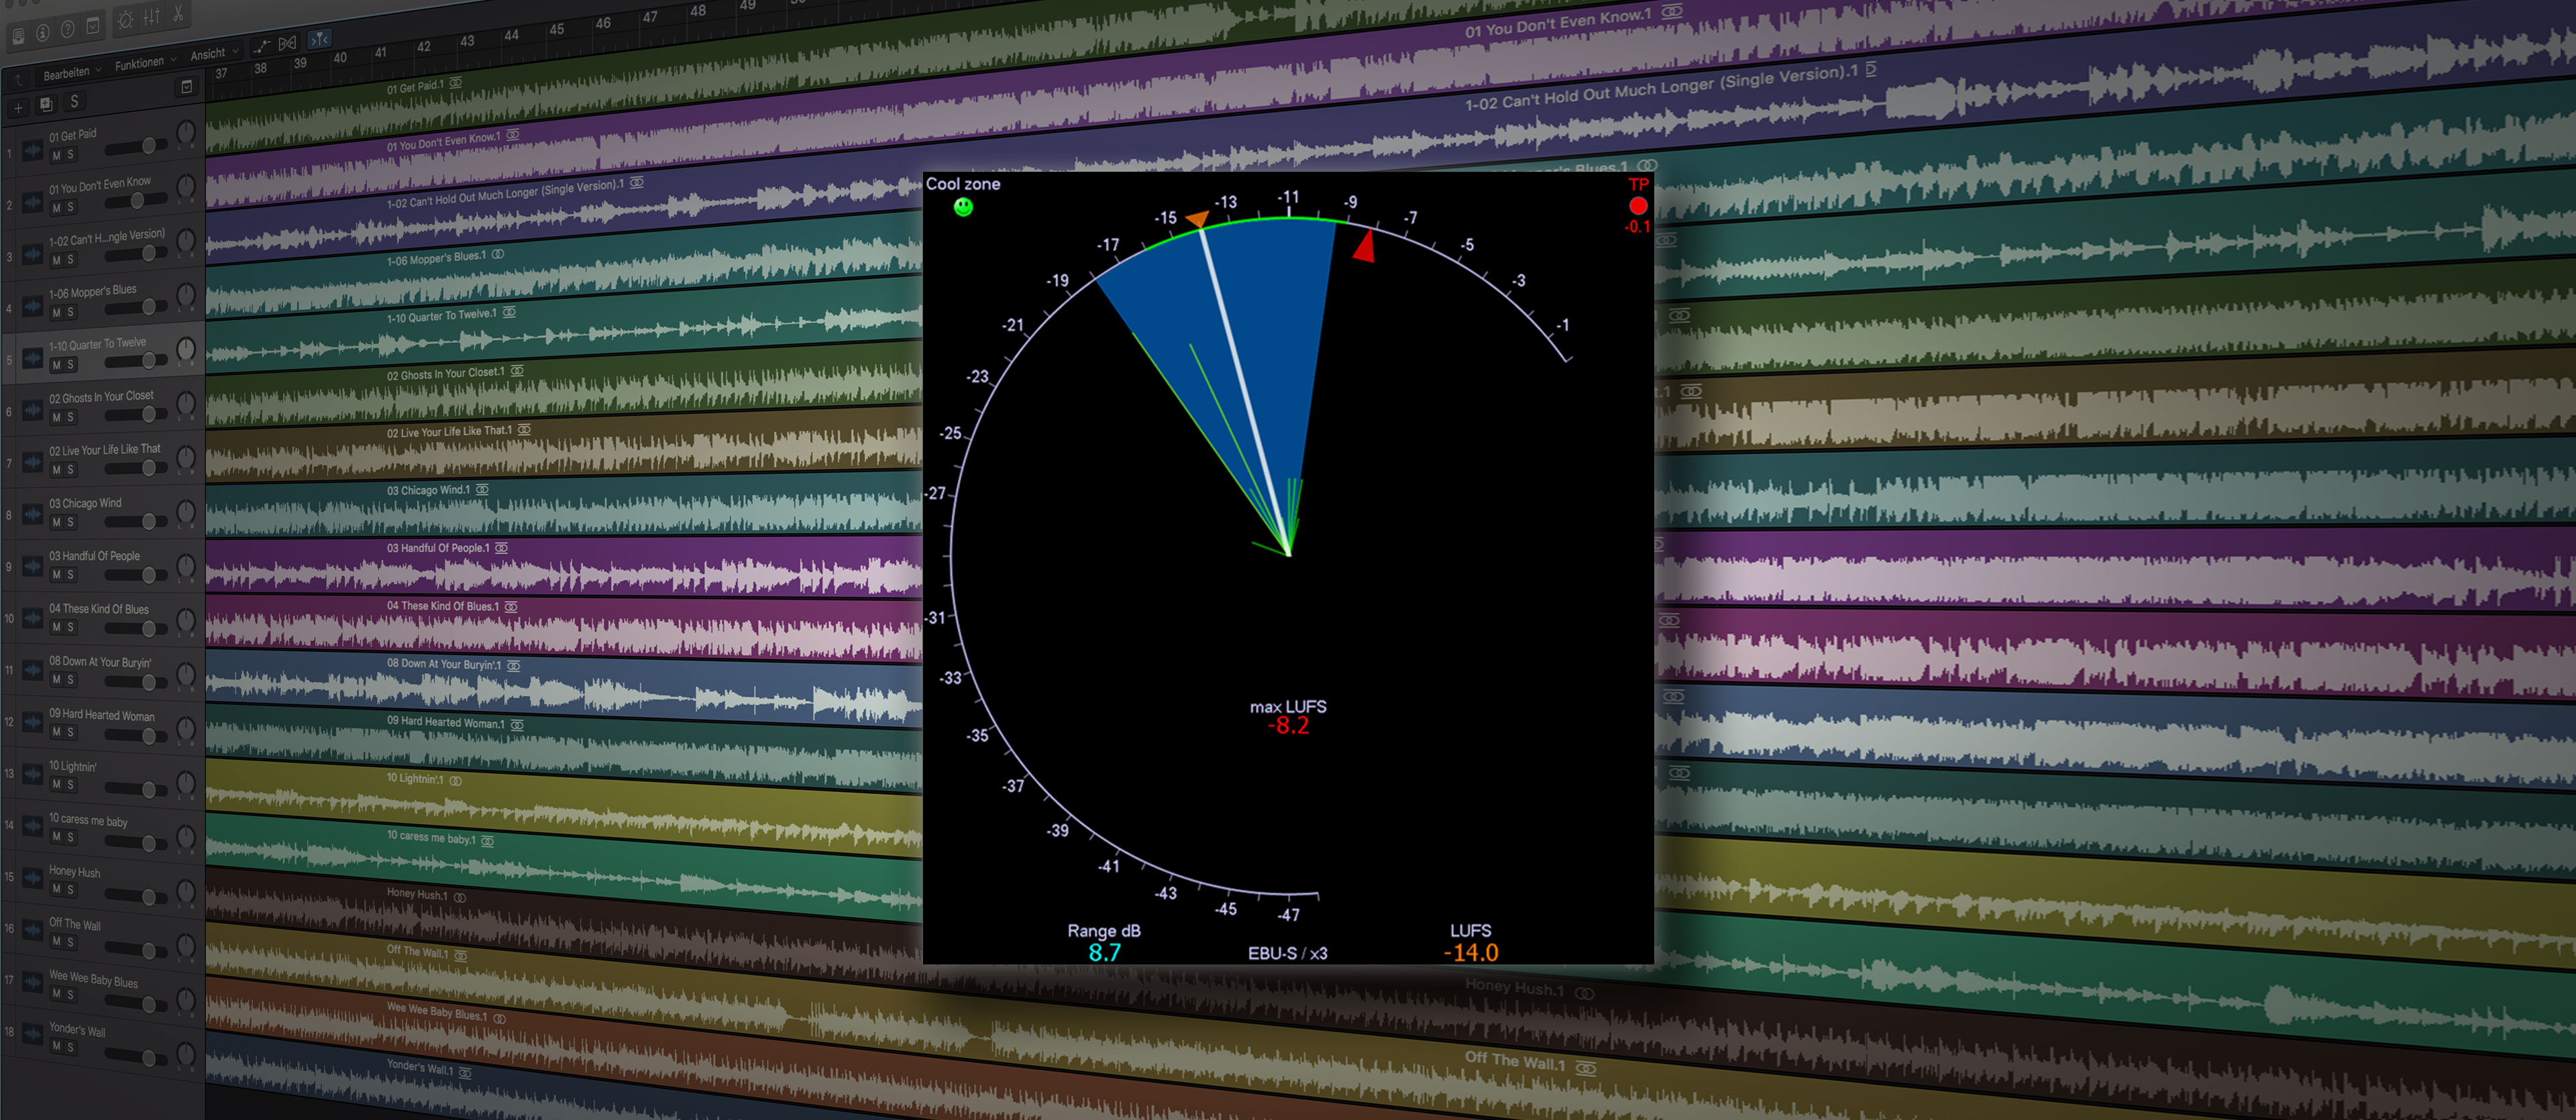Adjust volume slider on 09 Hard Hearted Woman

tap(136, 735)
